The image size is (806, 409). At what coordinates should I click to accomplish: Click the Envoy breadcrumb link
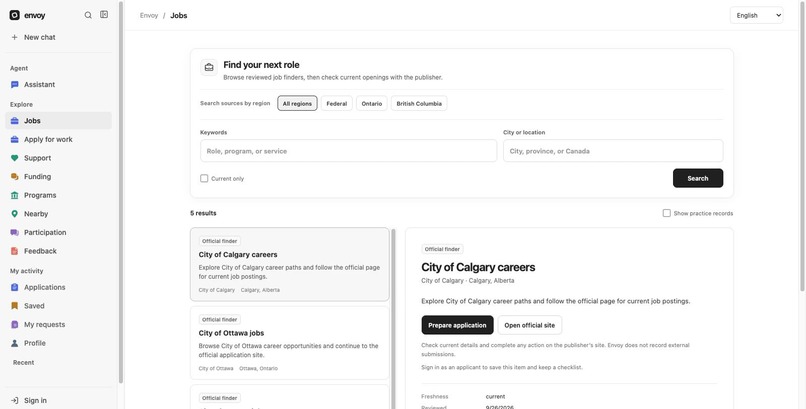(x=149, y=15)
